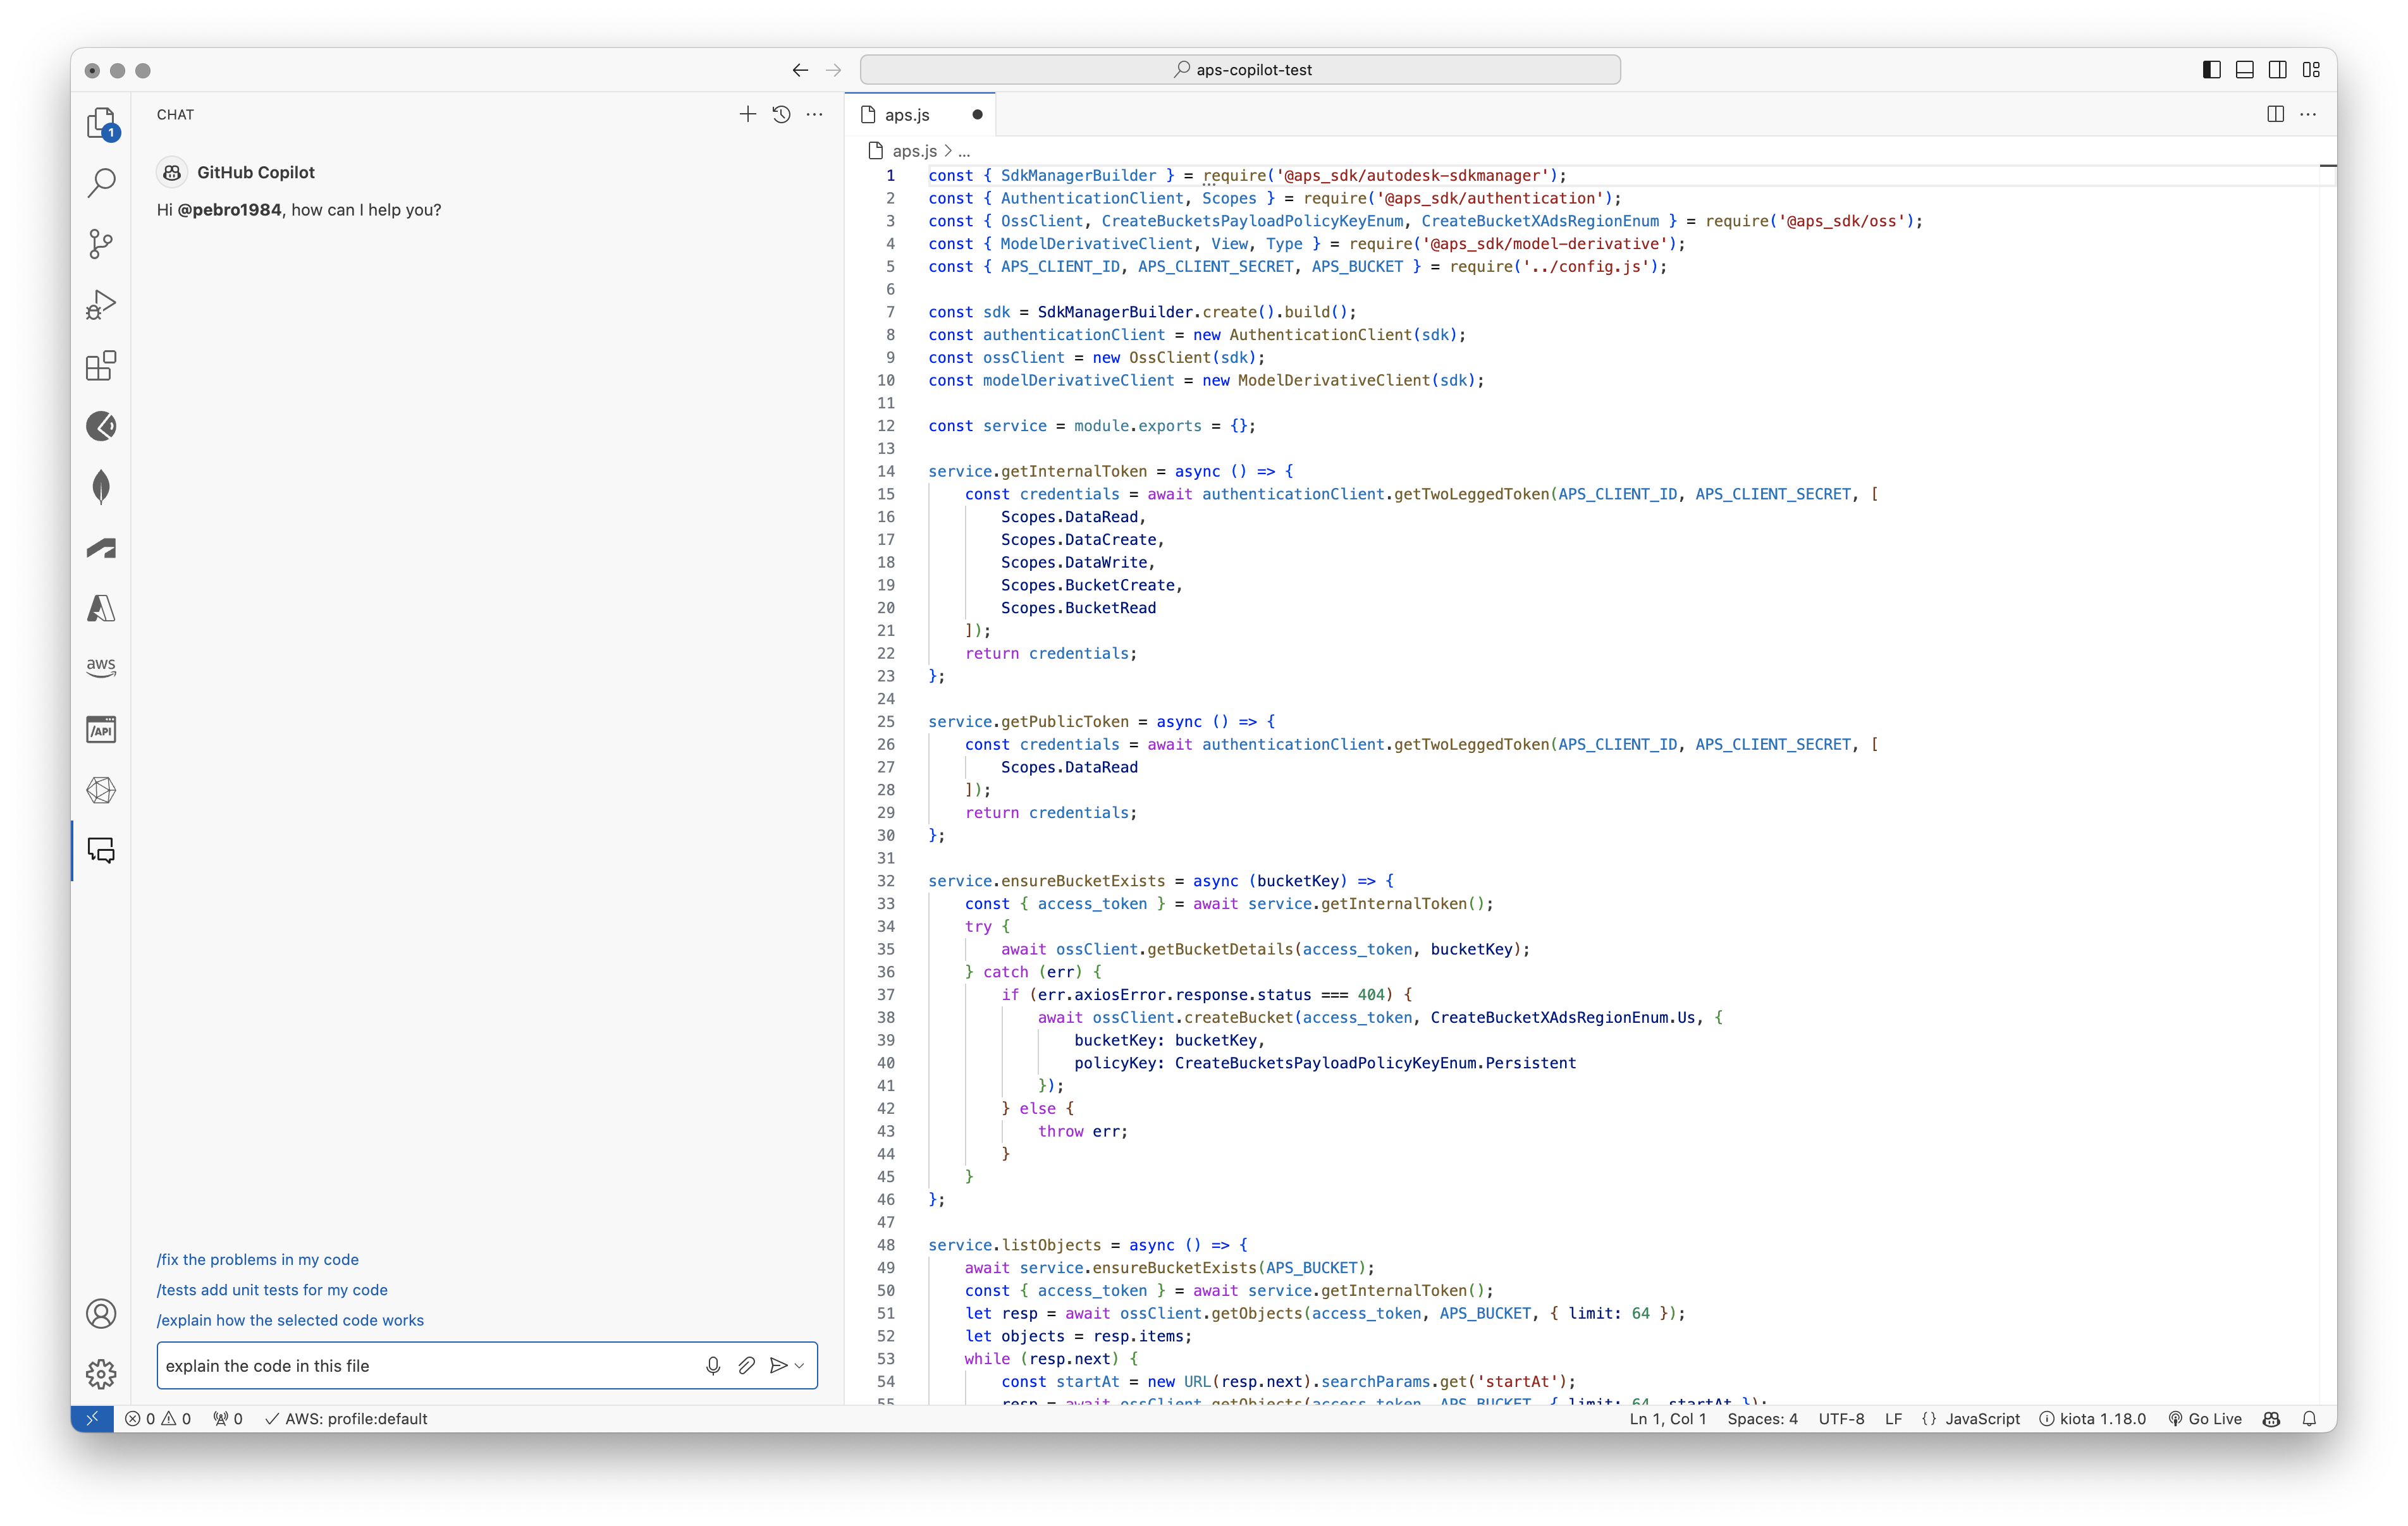Open the chat history dropdown
2408x1526 pixels.
[x=781, y=114]
